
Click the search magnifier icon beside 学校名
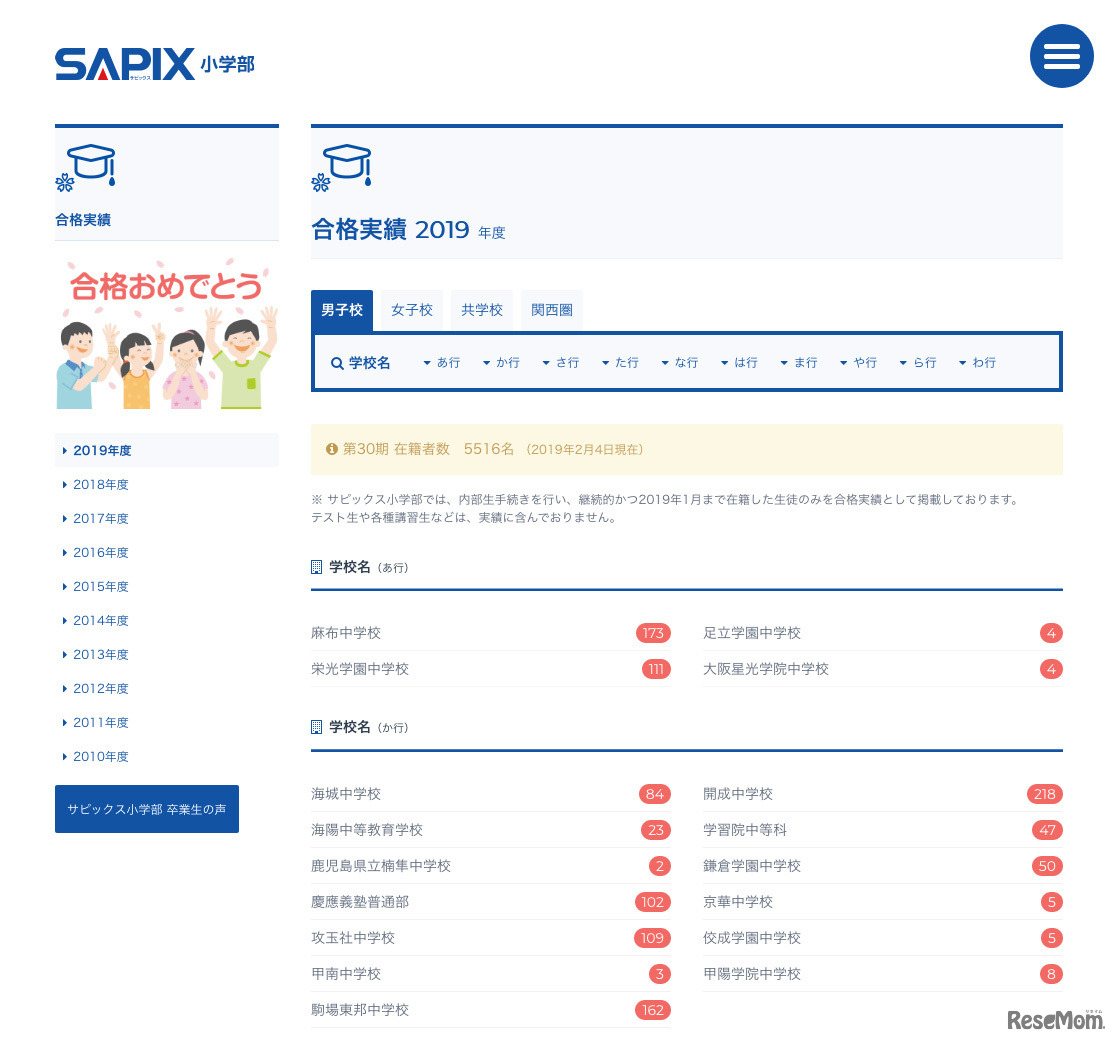click(x=337, y=363)
